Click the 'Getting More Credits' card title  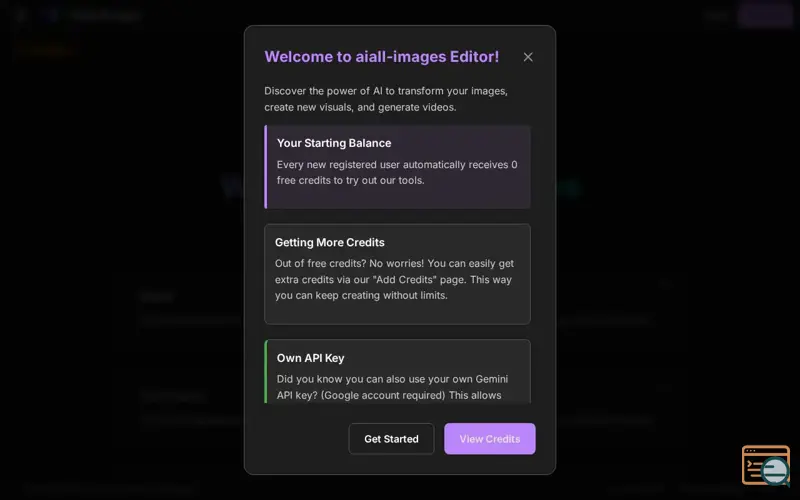pyautogui.click(x=330, y=242)
